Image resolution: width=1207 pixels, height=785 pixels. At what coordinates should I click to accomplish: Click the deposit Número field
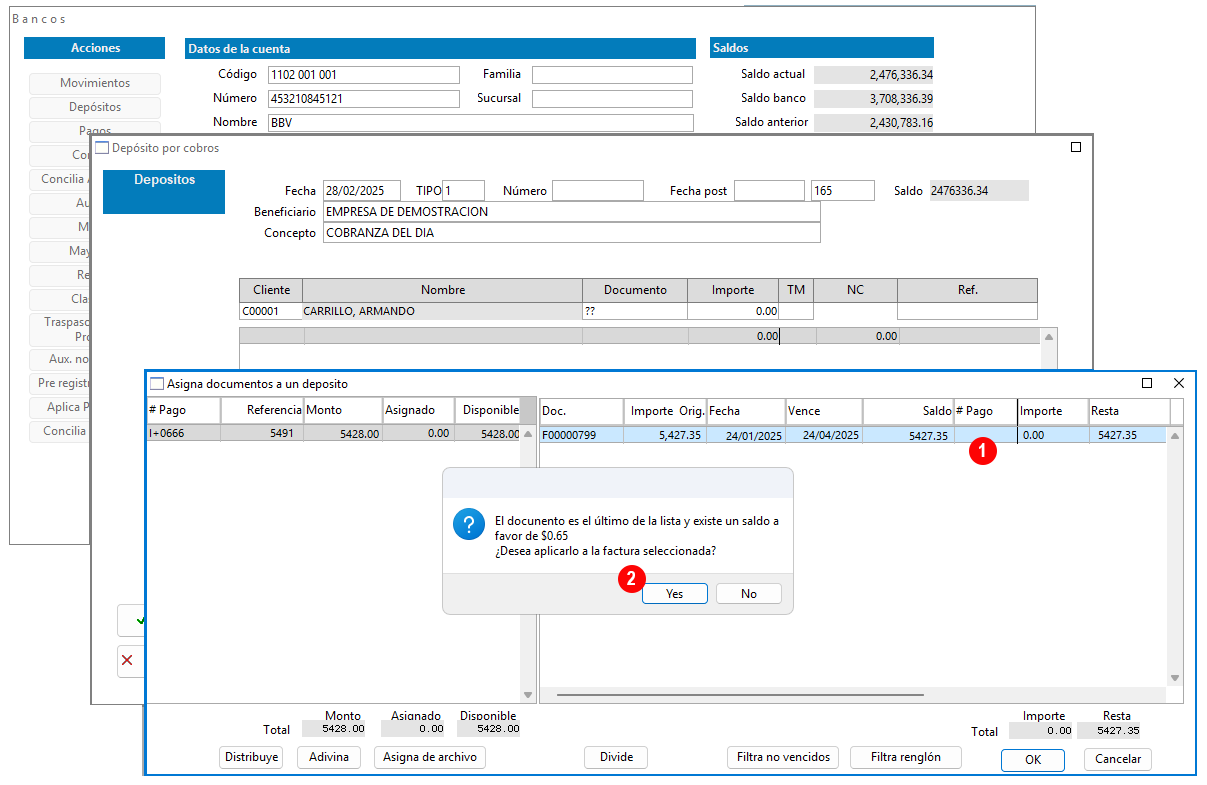[598, 190]
